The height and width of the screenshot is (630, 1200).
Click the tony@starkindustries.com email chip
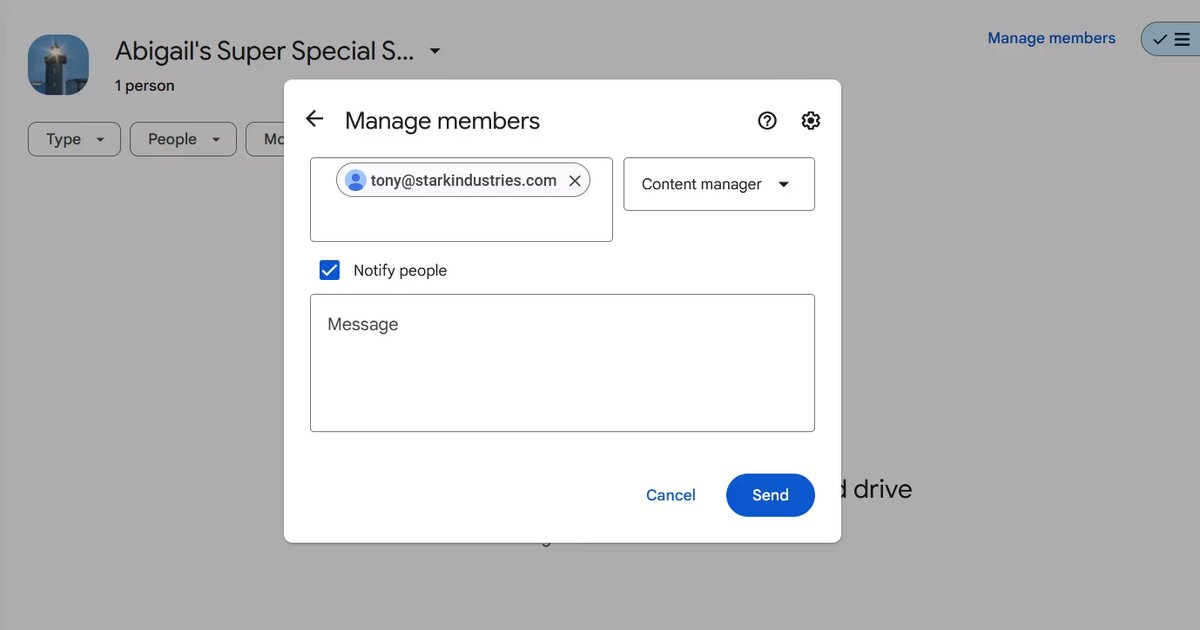tap(463, 181)
